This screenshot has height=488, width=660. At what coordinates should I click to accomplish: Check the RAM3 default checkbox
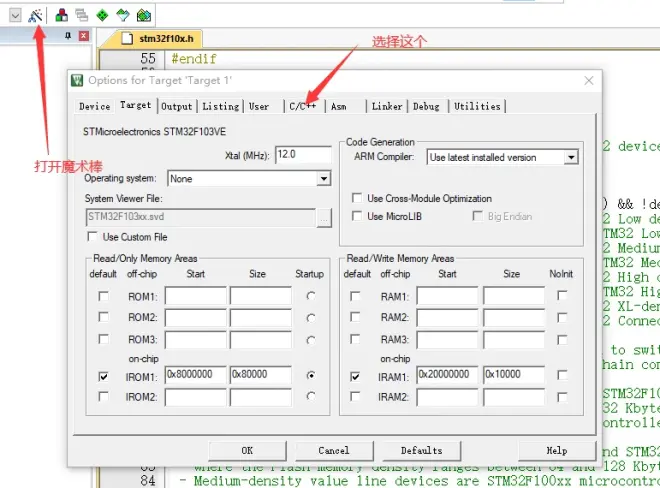tap(355, 339)
